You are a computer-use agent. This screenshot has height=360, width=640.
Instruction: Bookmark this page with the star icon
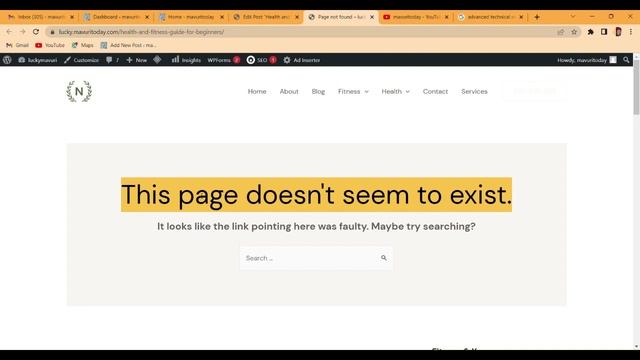click(x=574, y=32)
